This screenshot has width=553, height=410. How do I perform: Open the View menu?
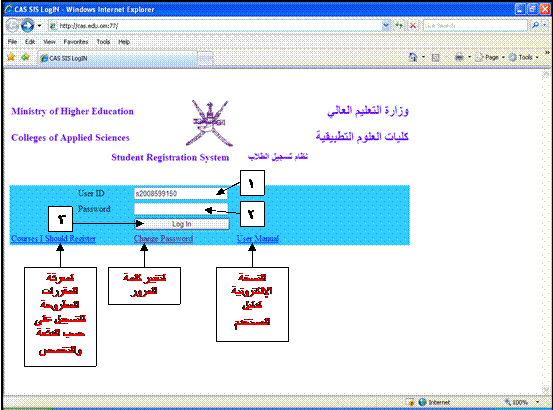click(x=49, y=42)
